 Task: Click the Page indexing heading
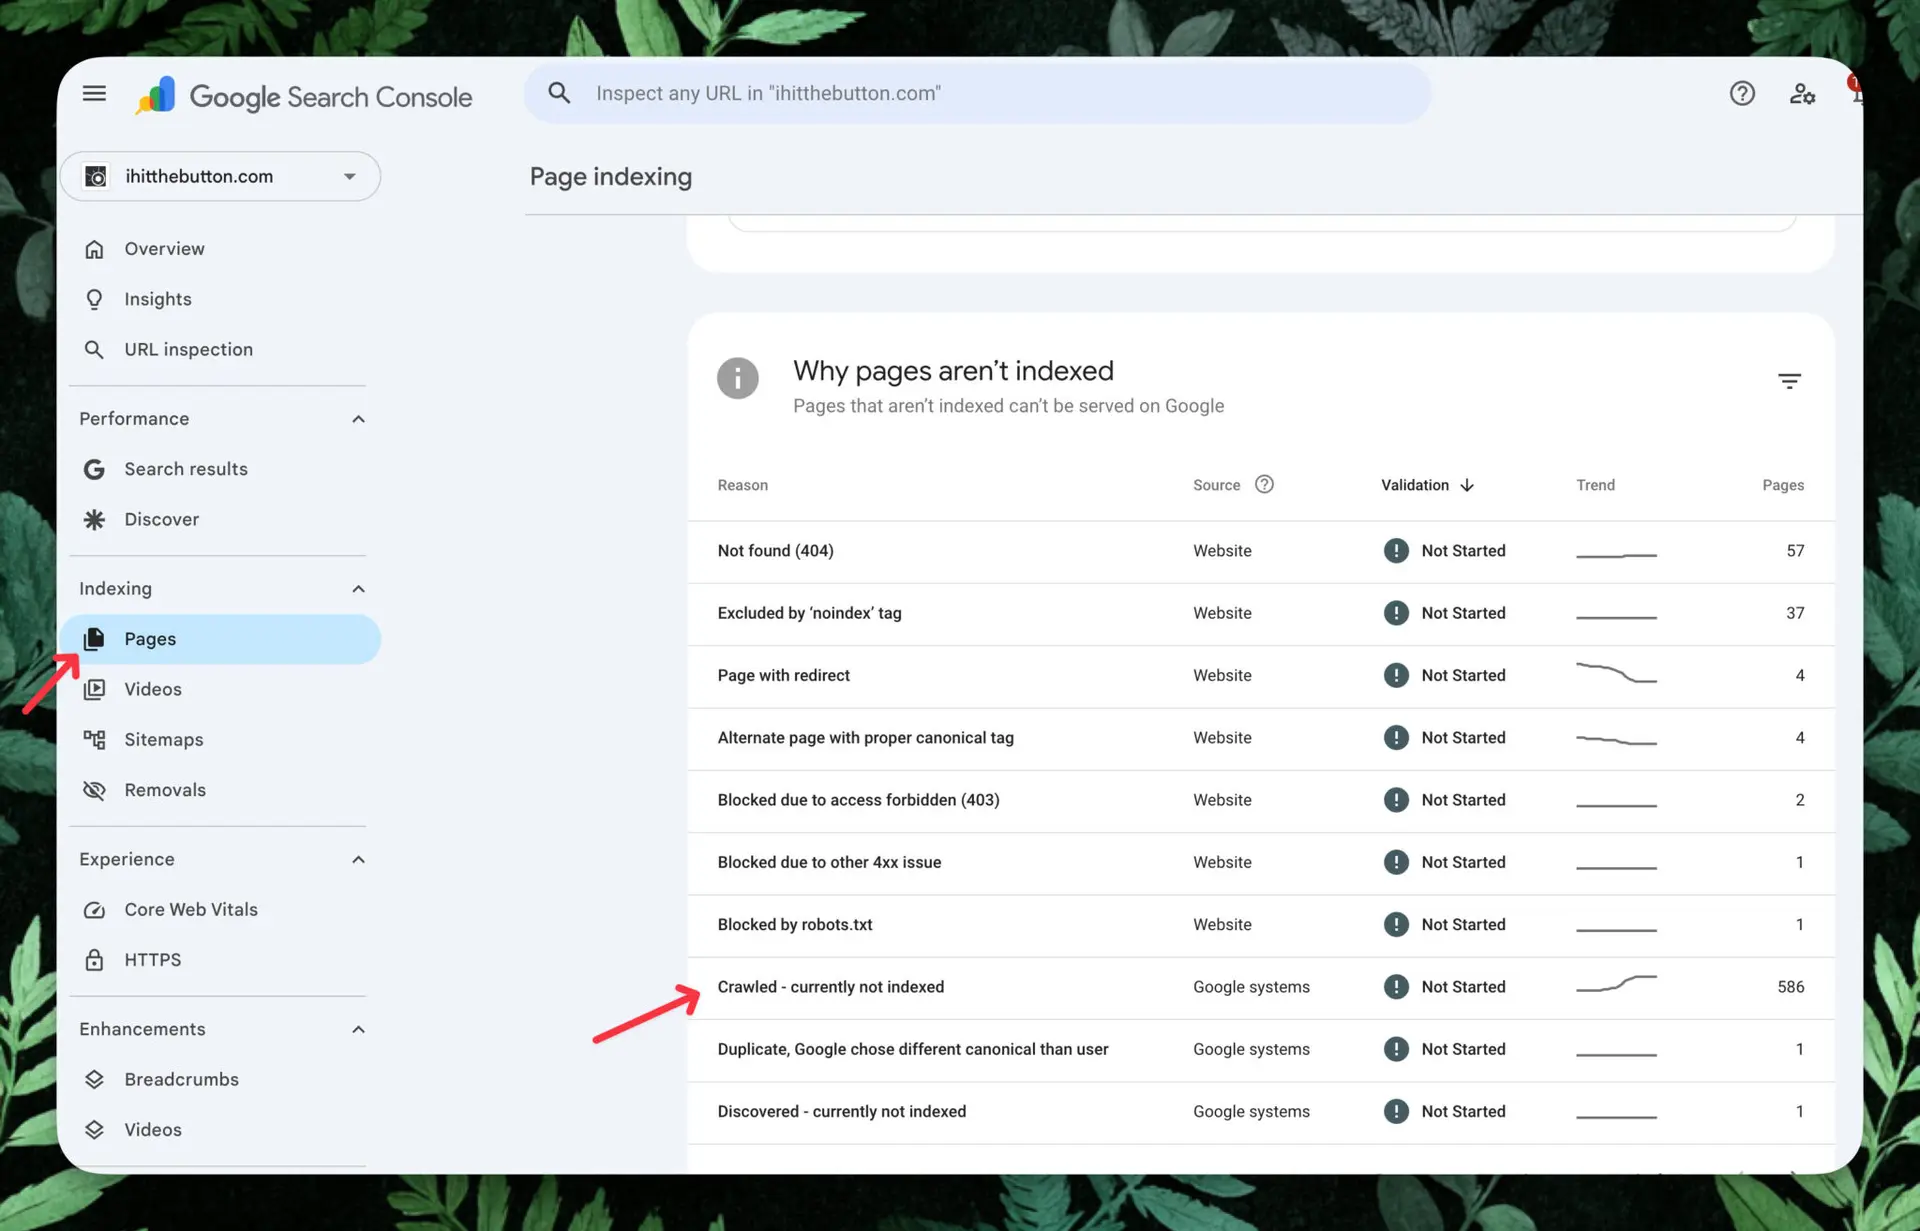coord(610,177)
